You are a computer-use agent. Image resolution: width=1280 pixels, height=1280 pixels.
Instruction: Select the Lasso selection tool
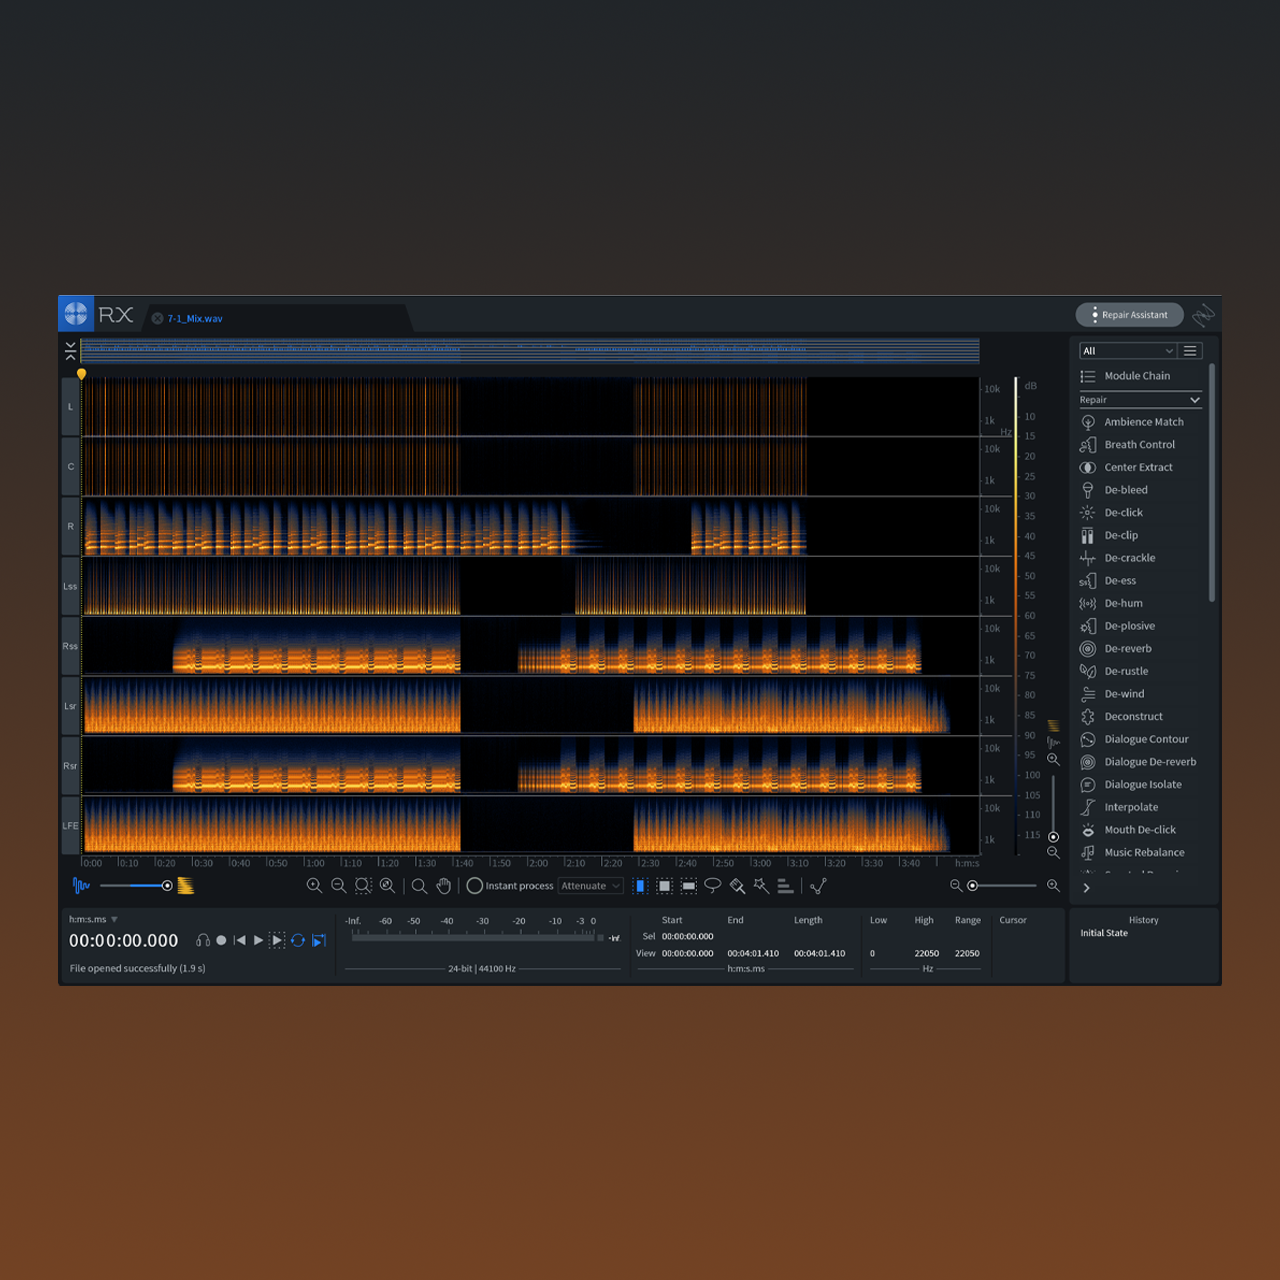(713, 886)
